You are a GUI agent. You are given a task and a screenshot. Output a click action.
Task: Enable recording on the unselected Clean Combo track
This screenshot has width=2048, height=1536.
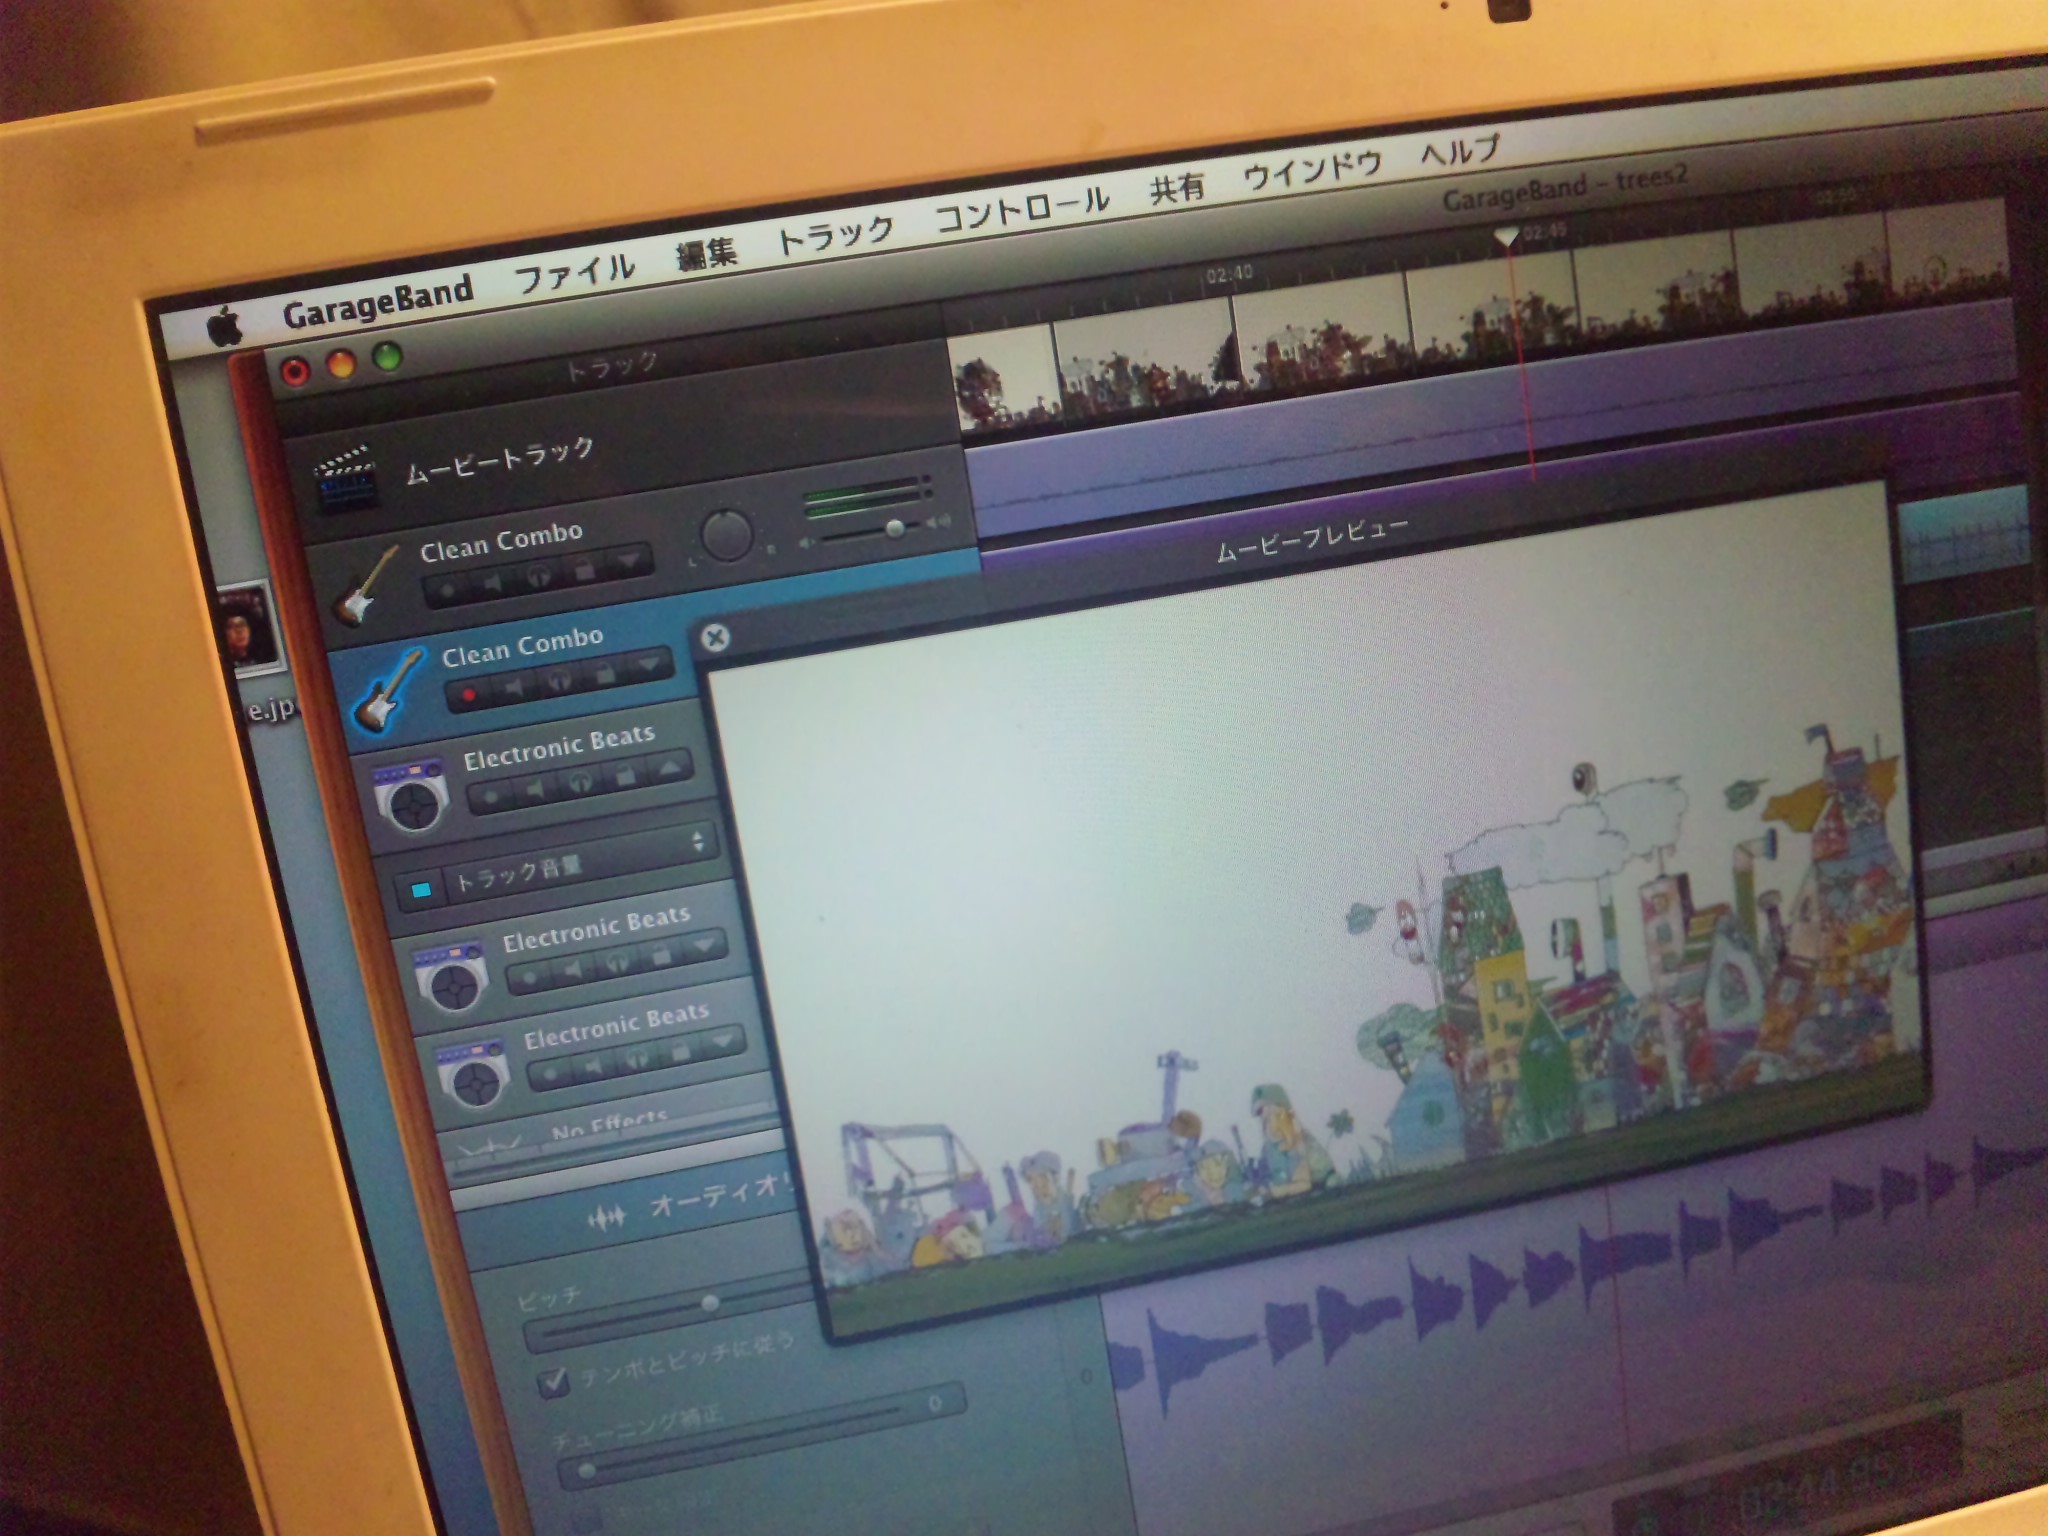pyautogui.click(x=447, y=589)
